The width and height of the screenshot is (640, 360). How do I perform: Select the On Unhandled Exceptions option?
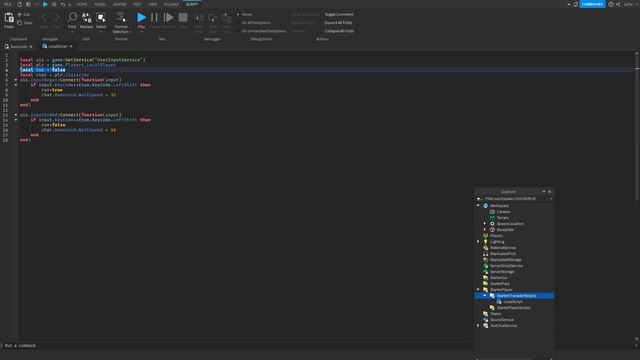click(x=261, y=31)
